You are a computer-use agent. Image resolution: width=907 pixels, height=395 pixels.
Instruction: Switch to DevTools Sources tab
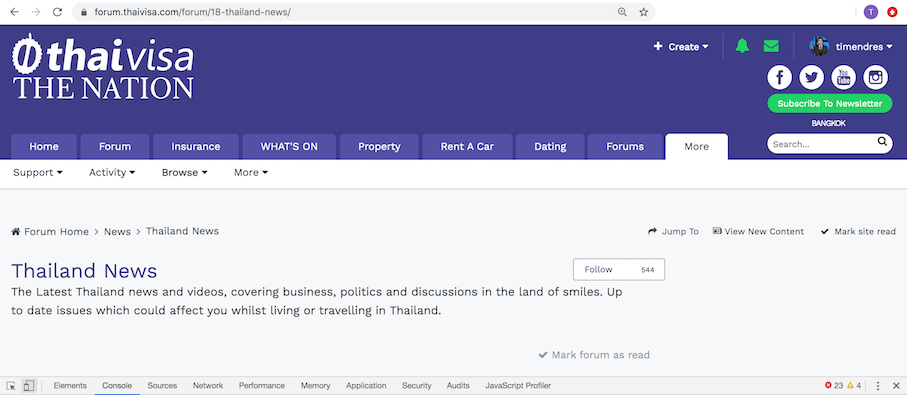[162, 386]
